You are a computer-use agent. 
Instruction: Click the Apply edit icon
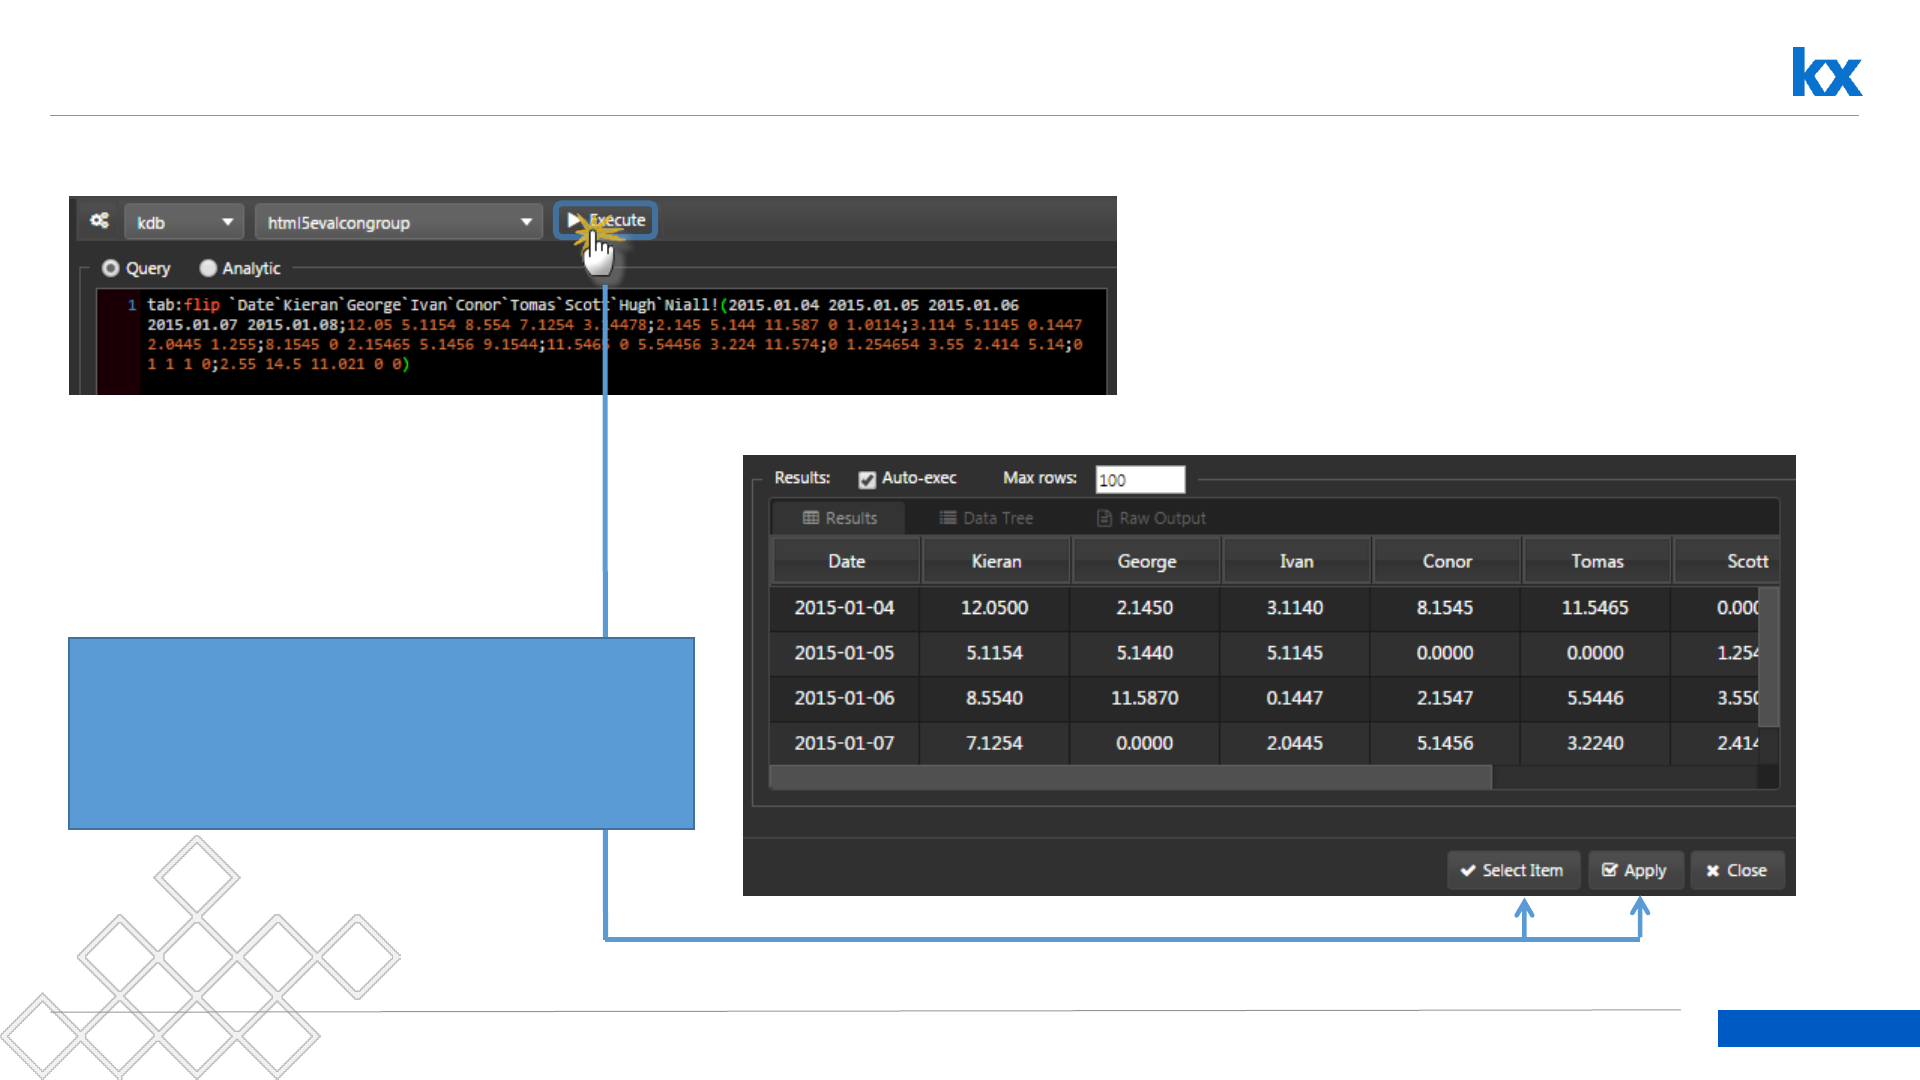pos(1609,871)
